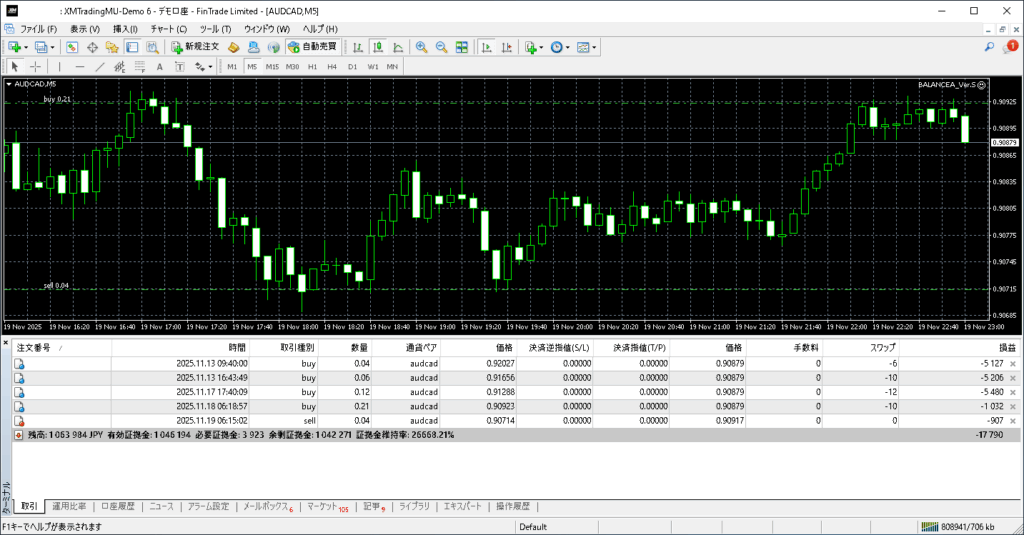Toggle chart auto scroll button

click(x=486, y=47)
